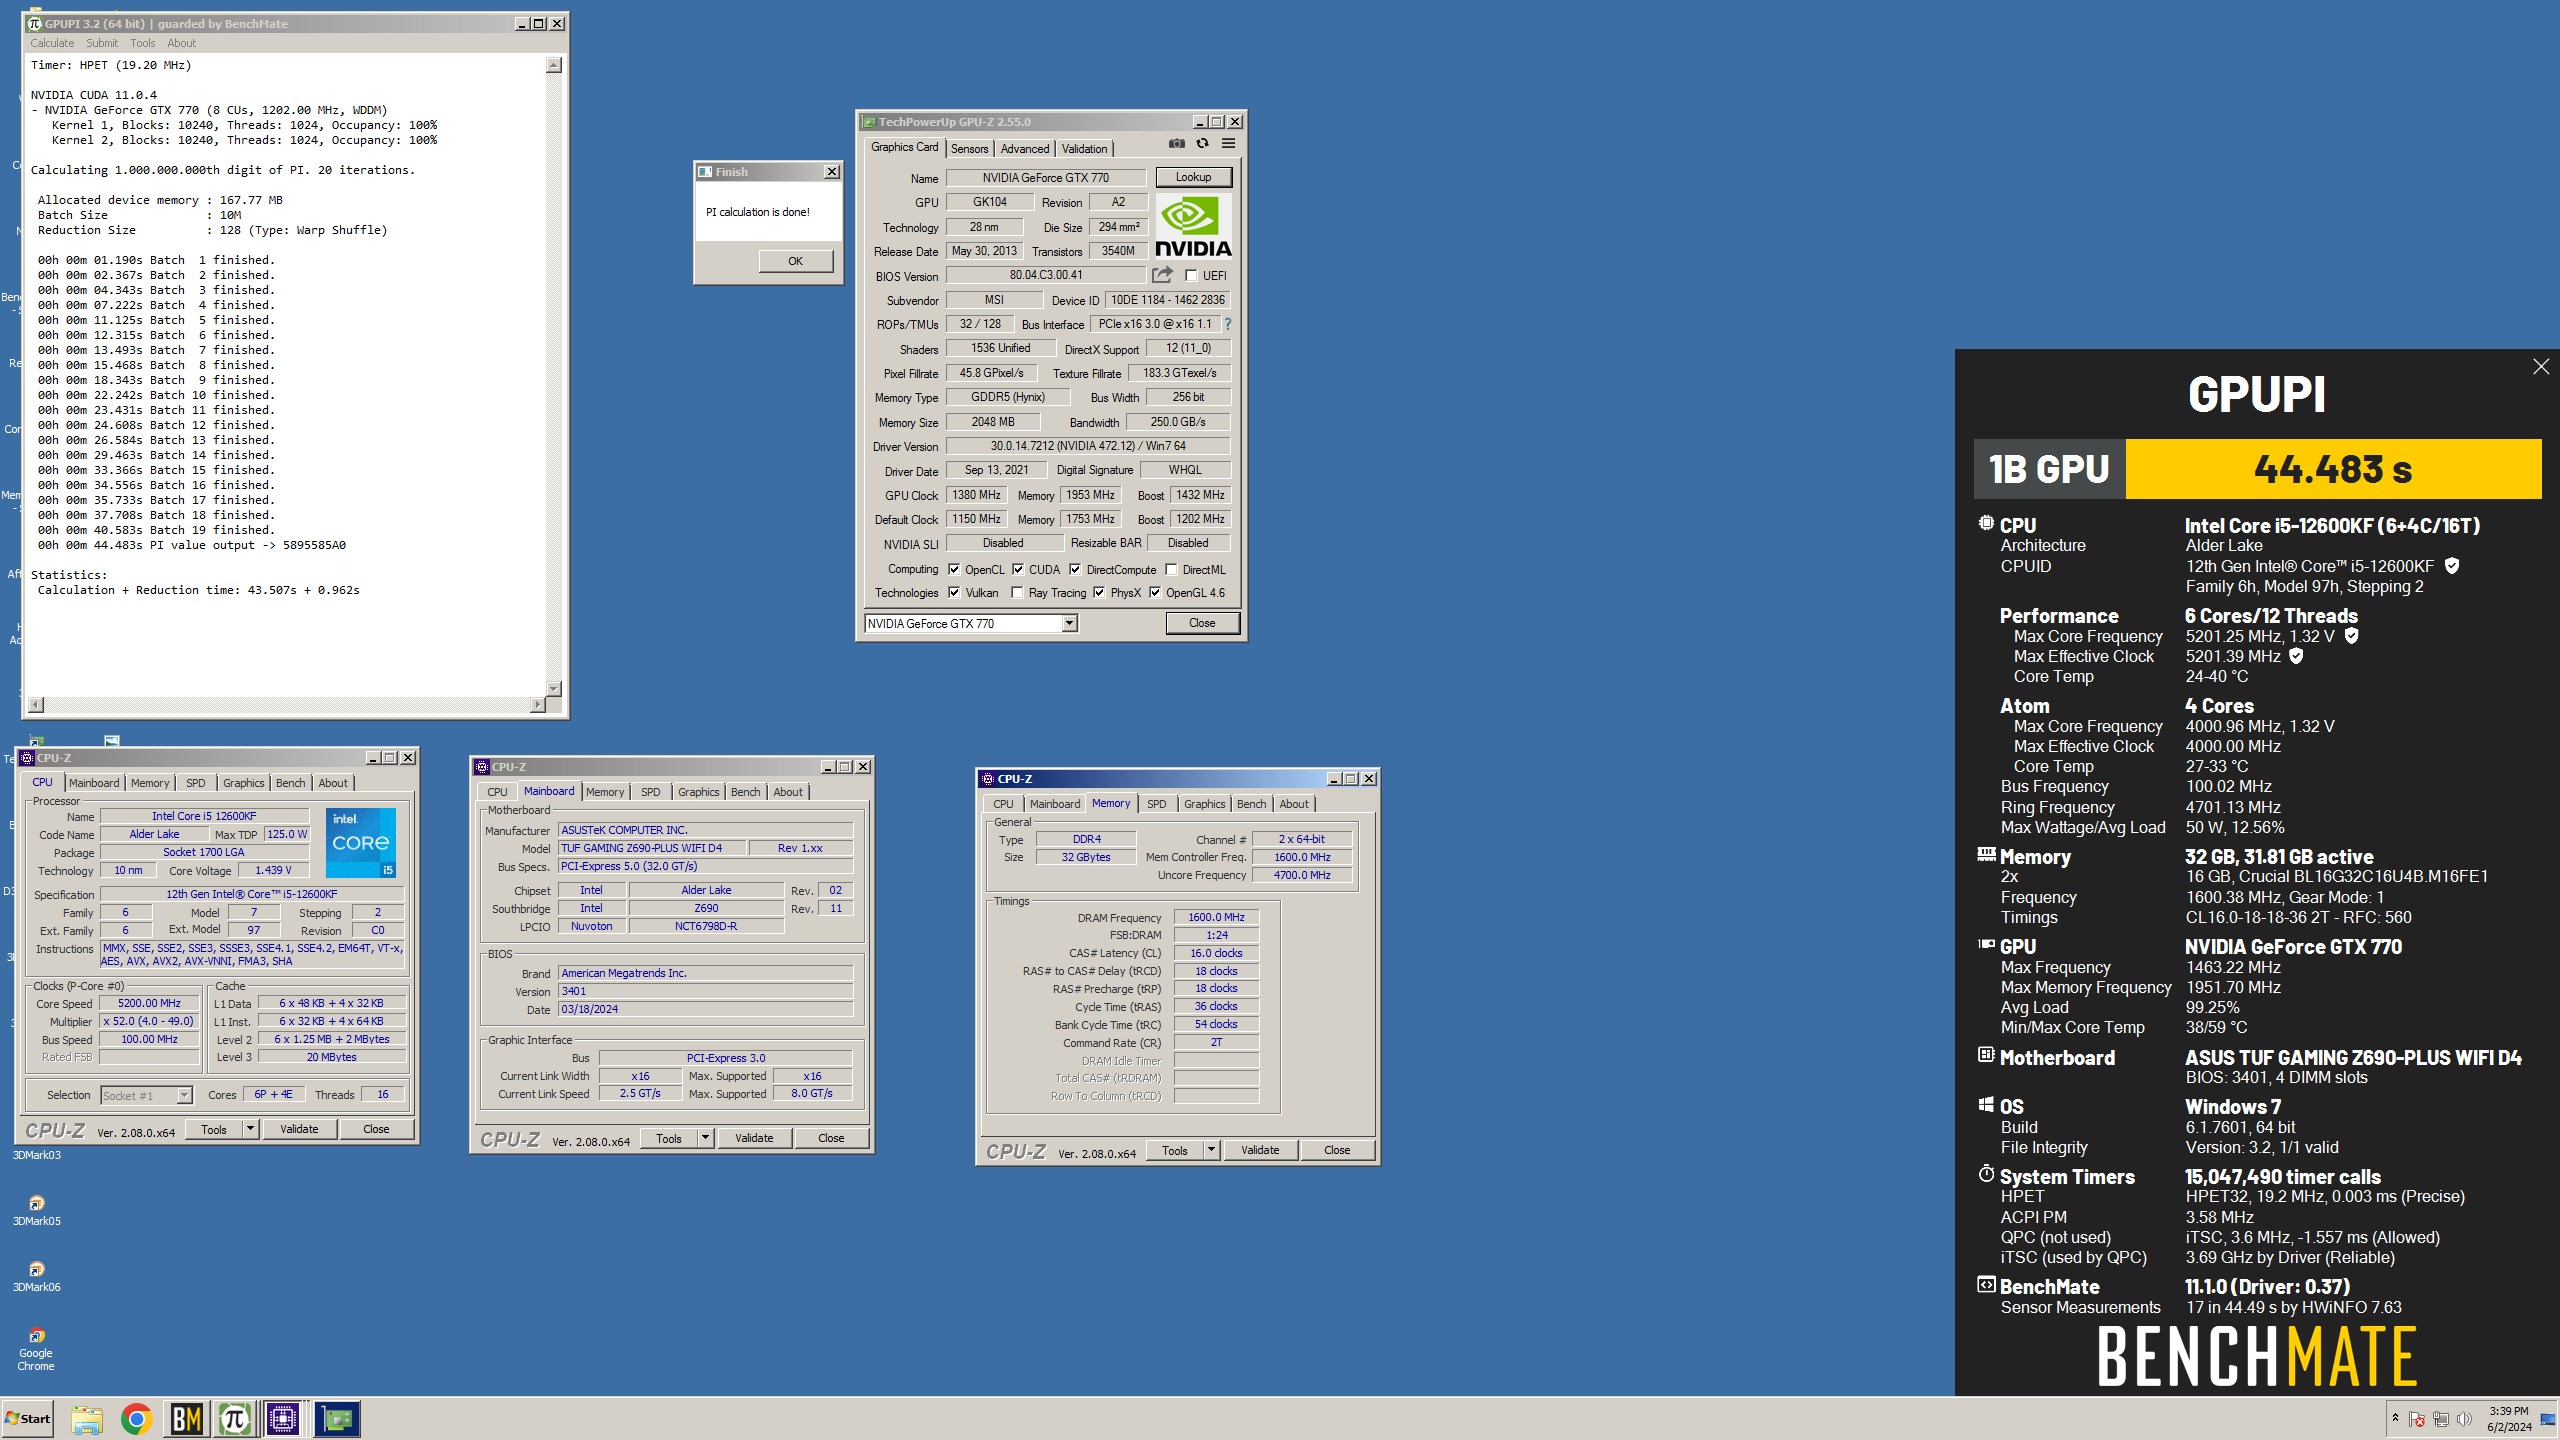The image size is (2560, 1440).
Task: Open Google Chrome from the taskbar
Action: coord(136,1419)
